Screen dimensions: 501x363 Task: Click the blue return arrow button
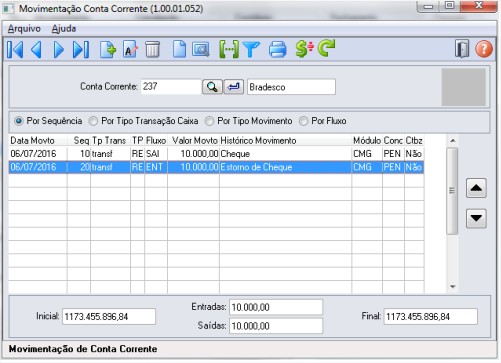pyautogui.click(x=234, y=87)
